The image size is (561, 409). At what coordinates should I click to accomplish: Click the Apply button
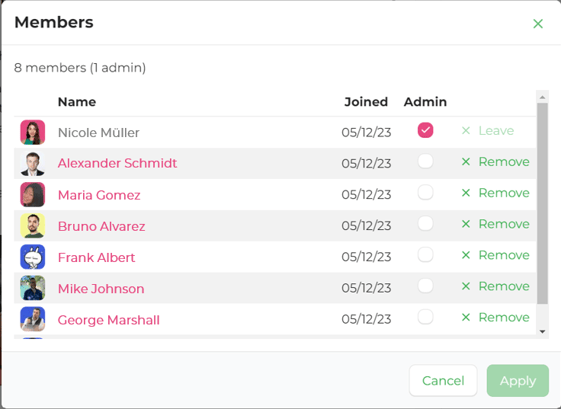[x=517, y=380]
